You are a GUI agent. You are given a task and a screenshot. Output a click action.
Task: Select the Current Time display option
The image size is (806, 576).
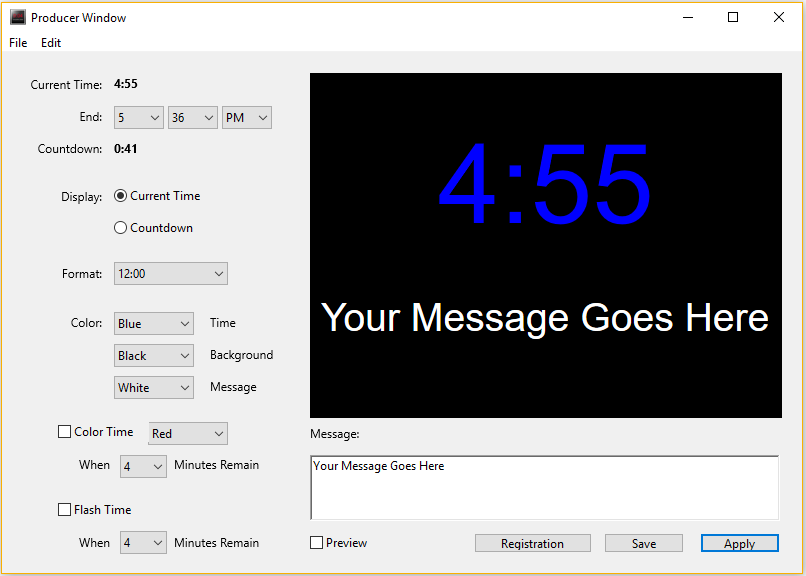121,196
